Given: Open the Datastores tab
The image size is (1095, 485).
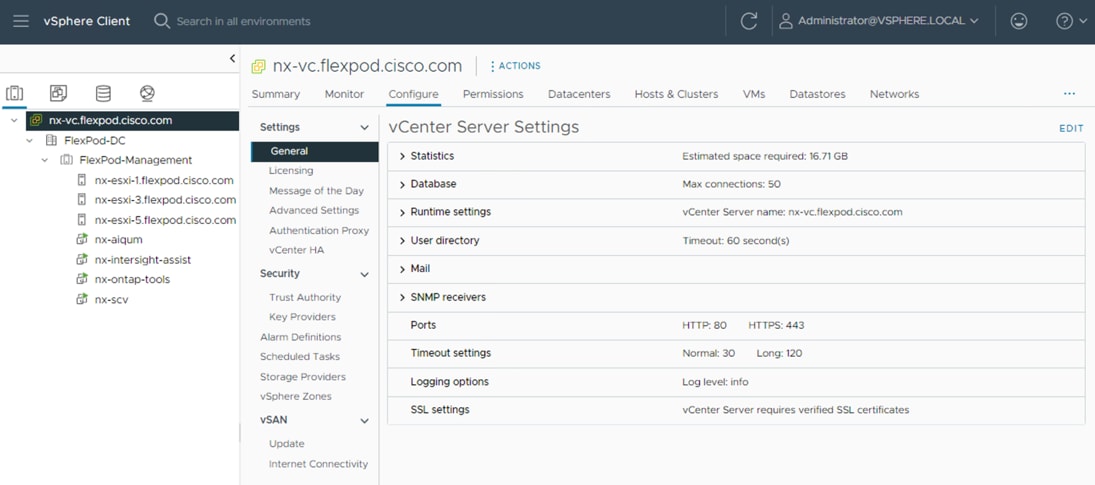Looking at the screenshot, I should click(x=817, y=94).
